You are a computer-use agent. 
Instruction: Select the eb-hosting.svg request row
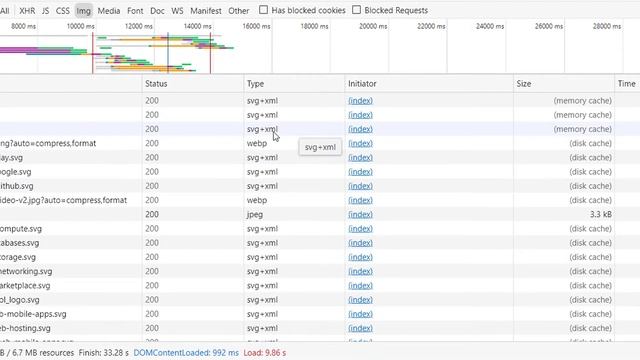(x=320, y=328)
